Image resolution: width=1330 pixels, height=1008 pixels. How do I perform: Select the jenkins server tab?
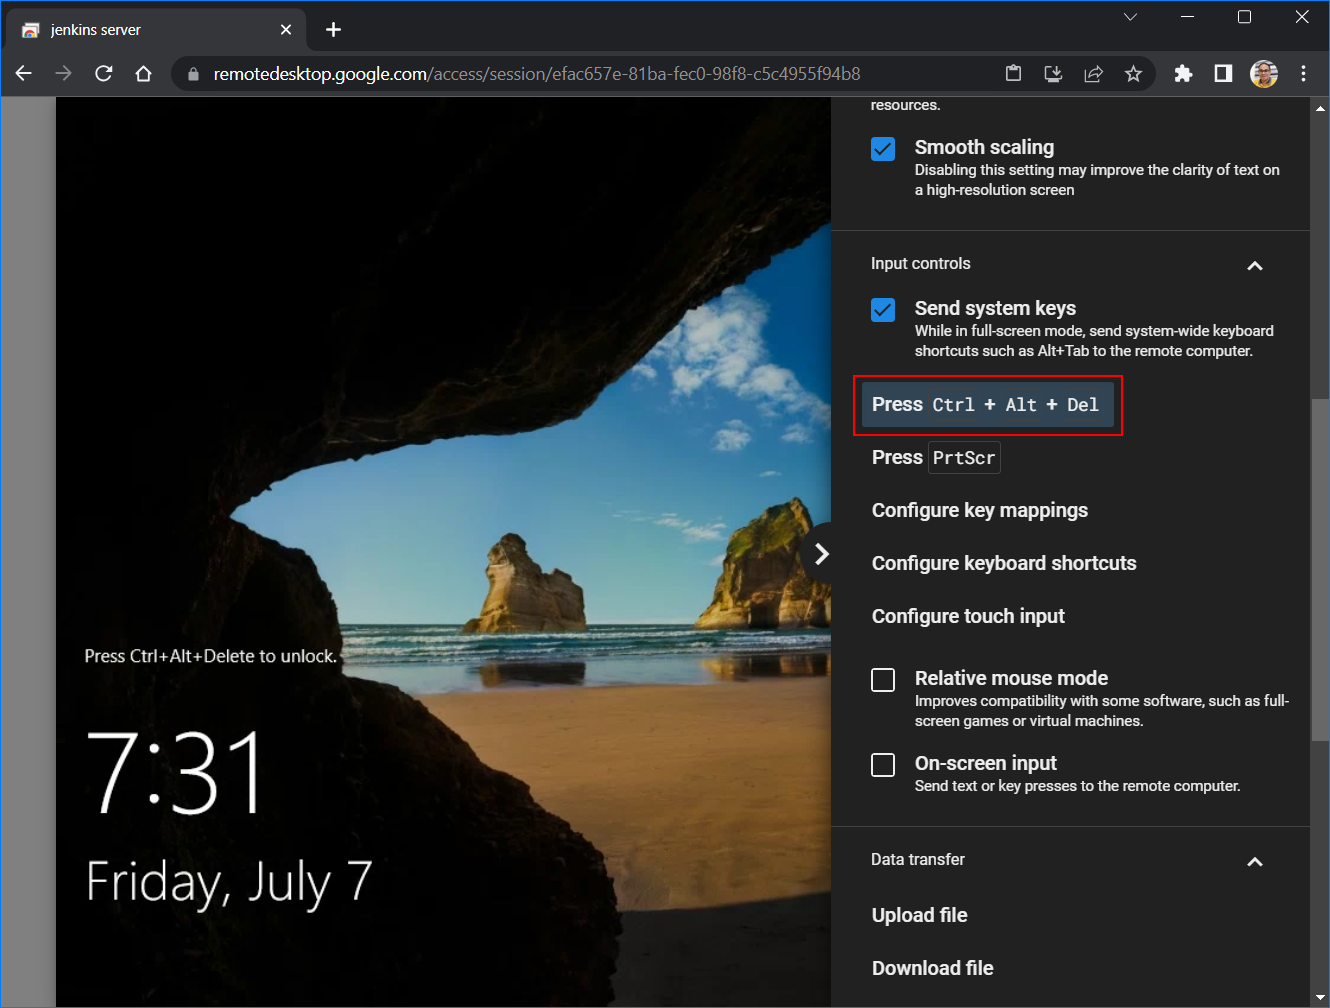tap(140, 30)
